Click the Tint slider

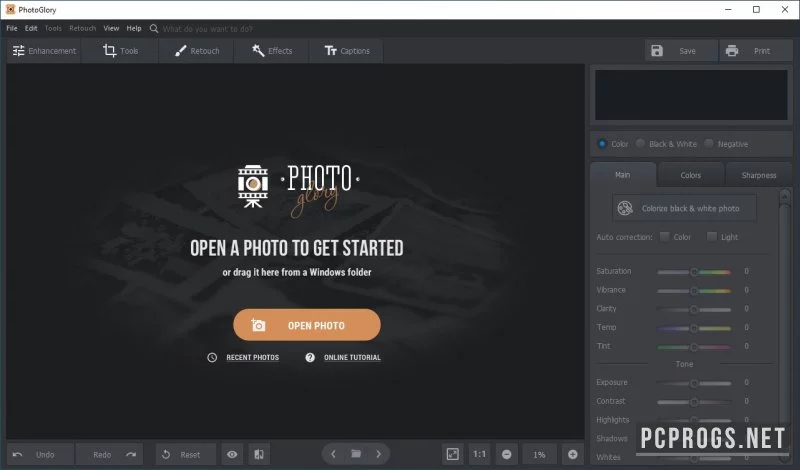coord(694,347)
